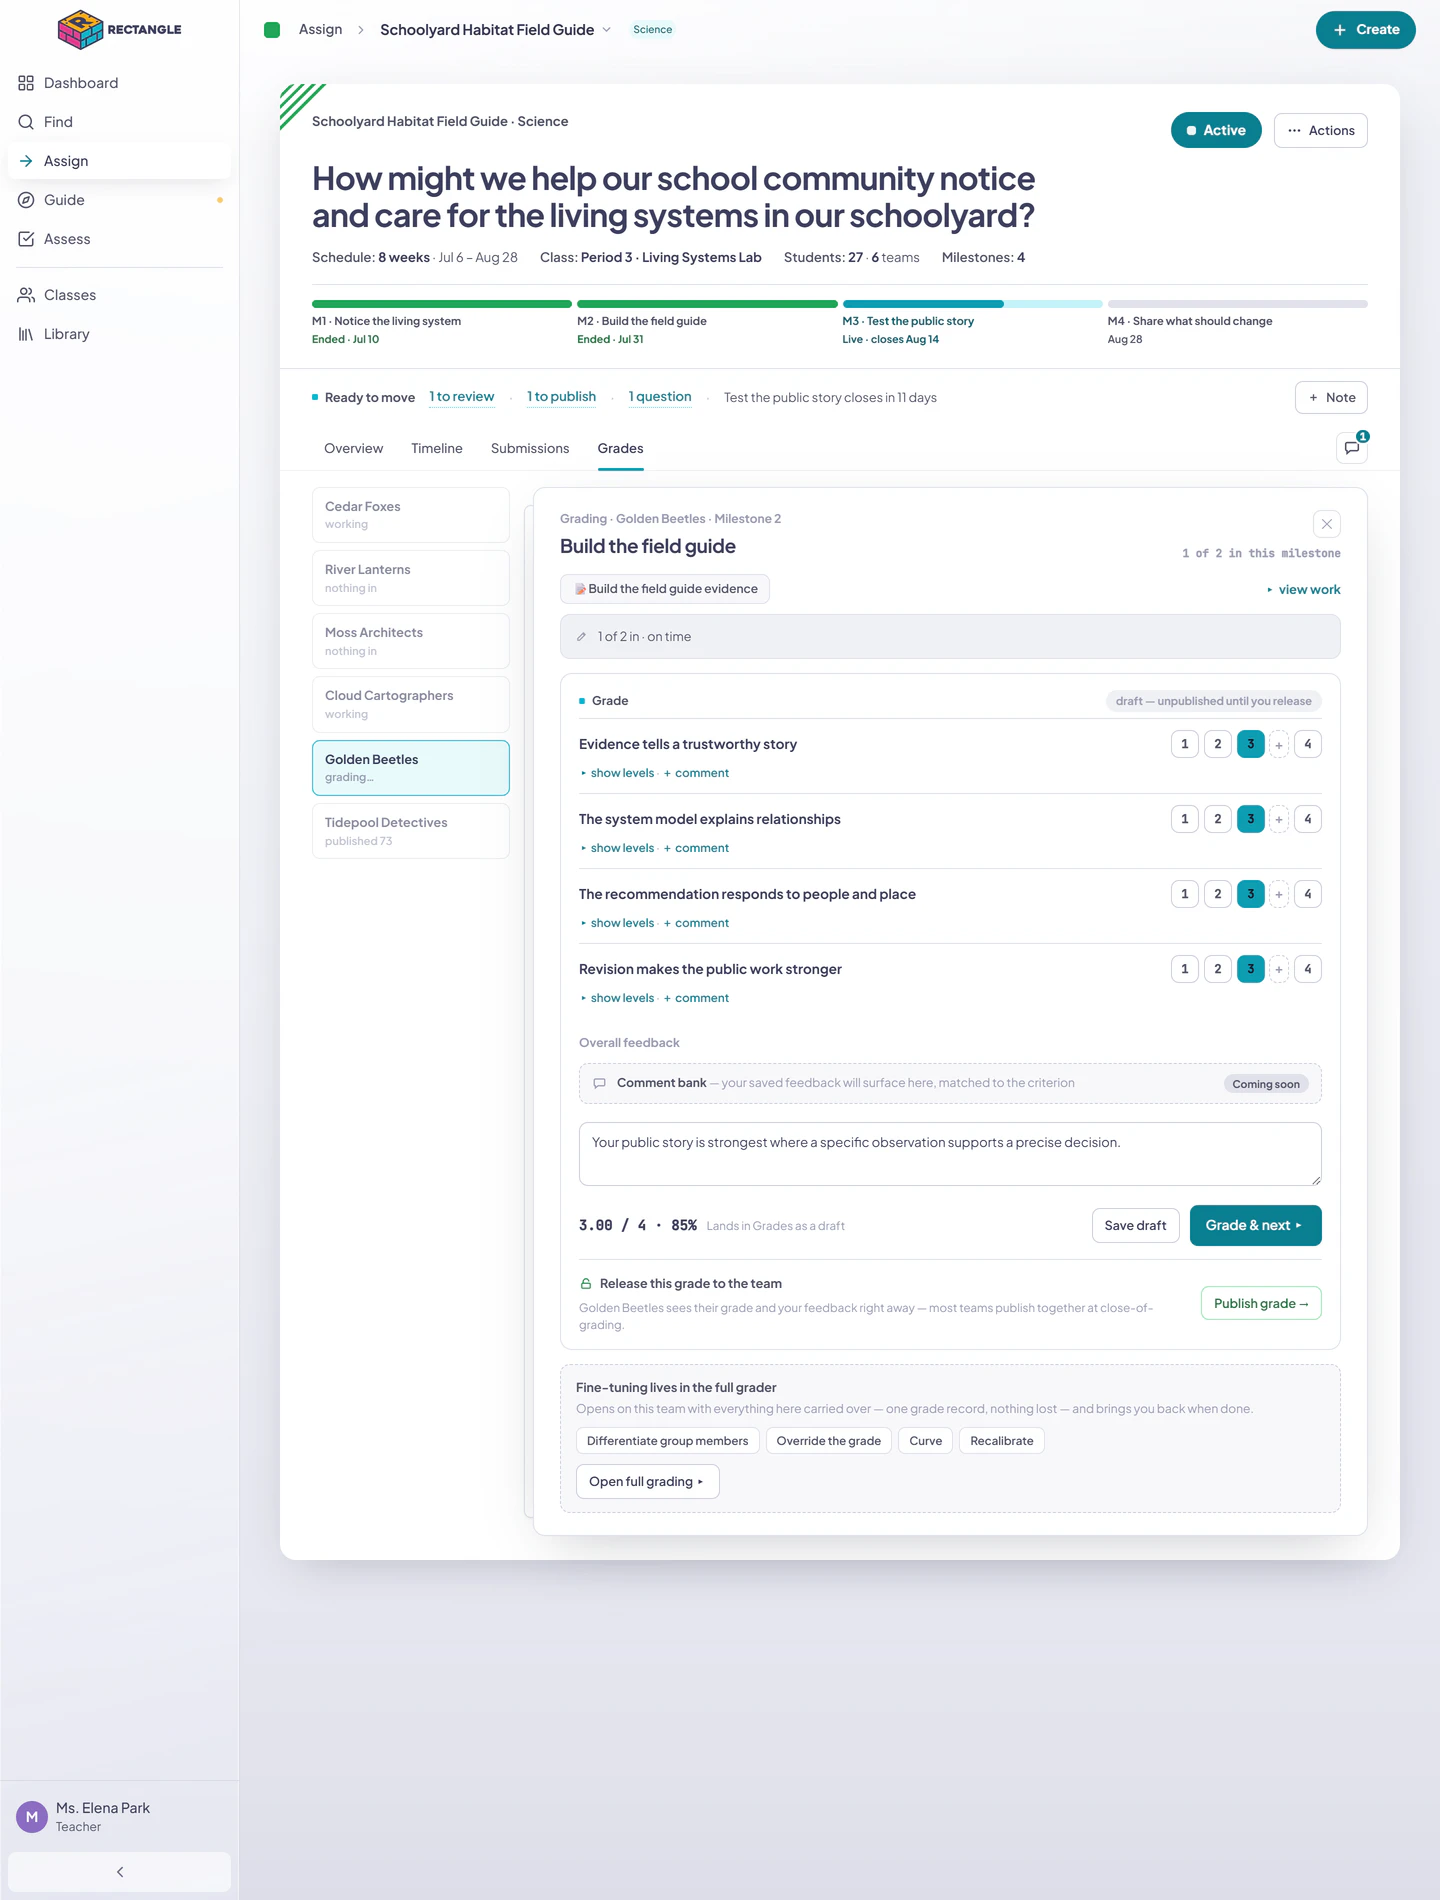Open Classes in the sidebar

[x=119, y=295]
